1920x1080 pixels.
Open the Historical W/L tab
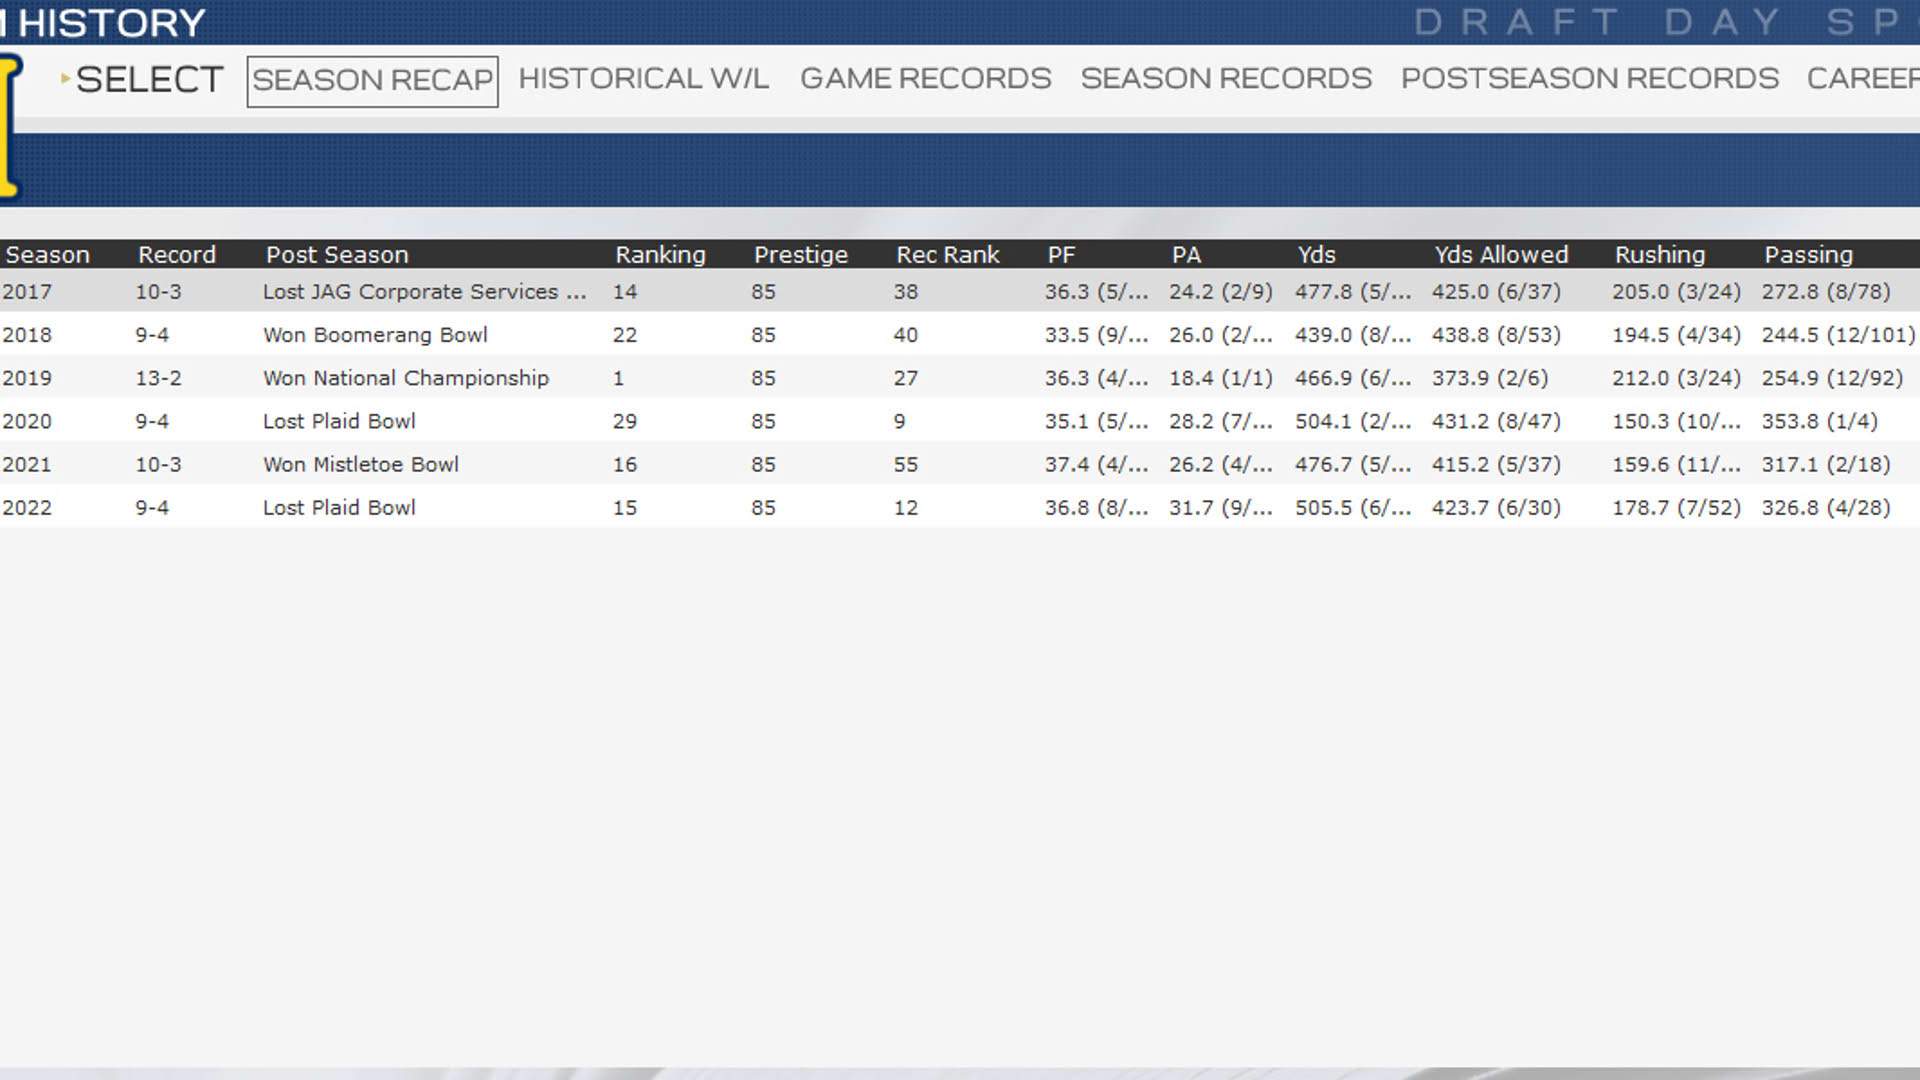[643, 79]
